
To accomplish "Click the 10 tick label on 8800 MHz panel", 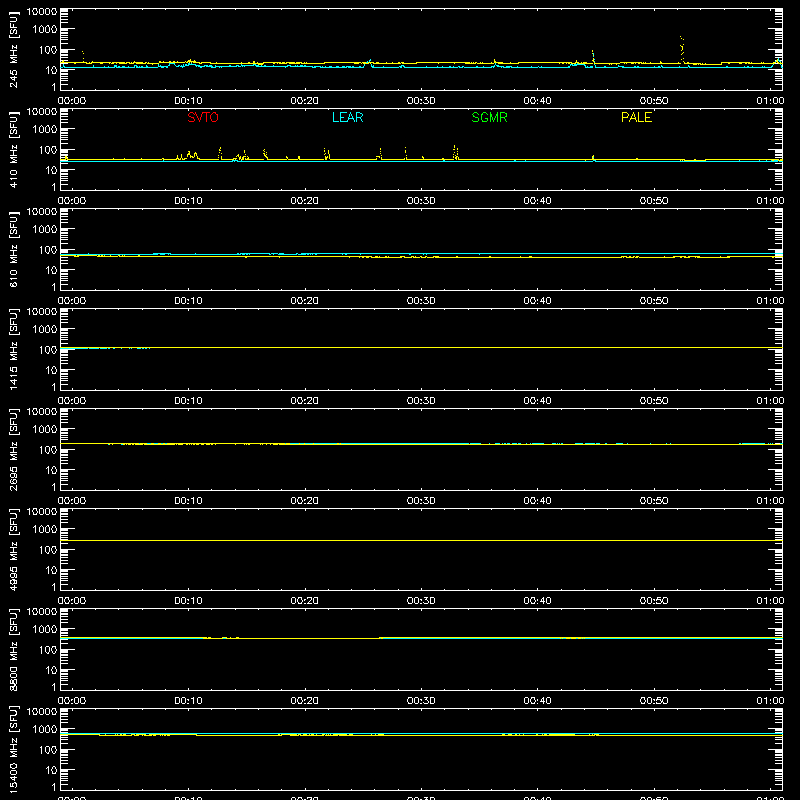I will (51, 670).
